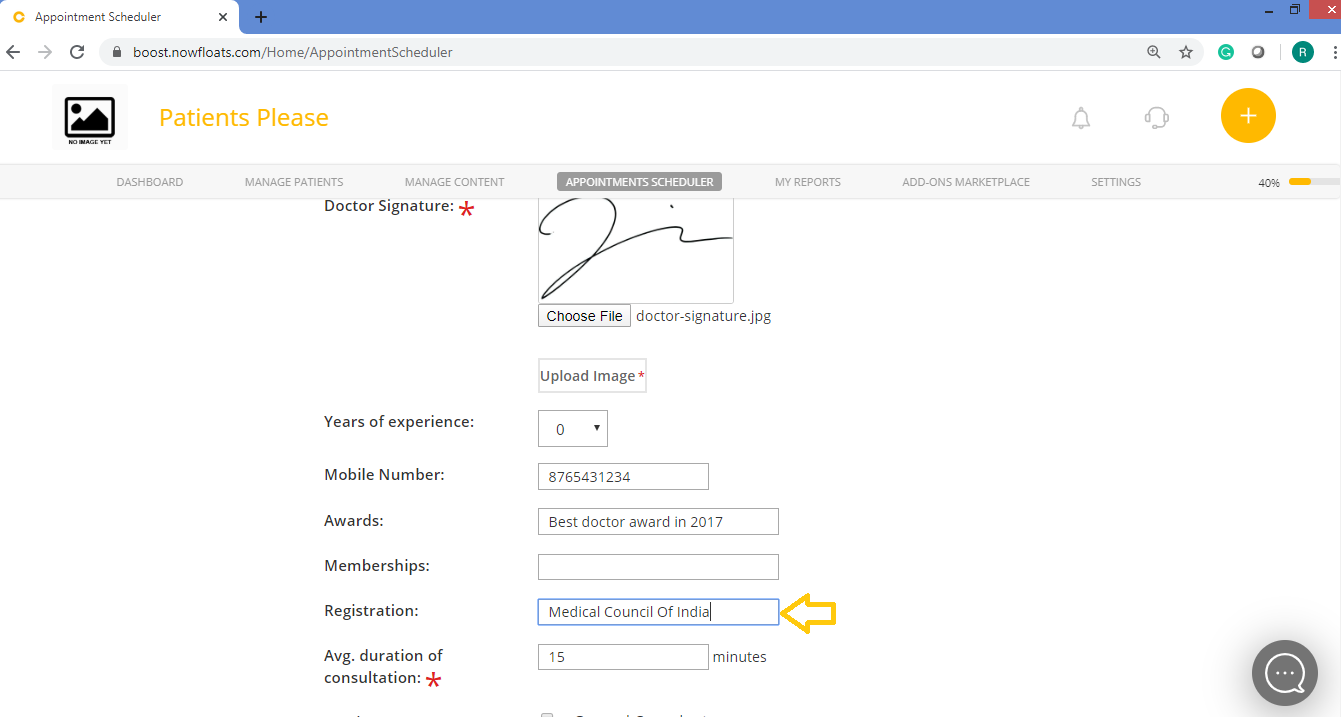Go back using the browser back arrow
Viewport: 1341px width, 717px height.
[12, 51]
